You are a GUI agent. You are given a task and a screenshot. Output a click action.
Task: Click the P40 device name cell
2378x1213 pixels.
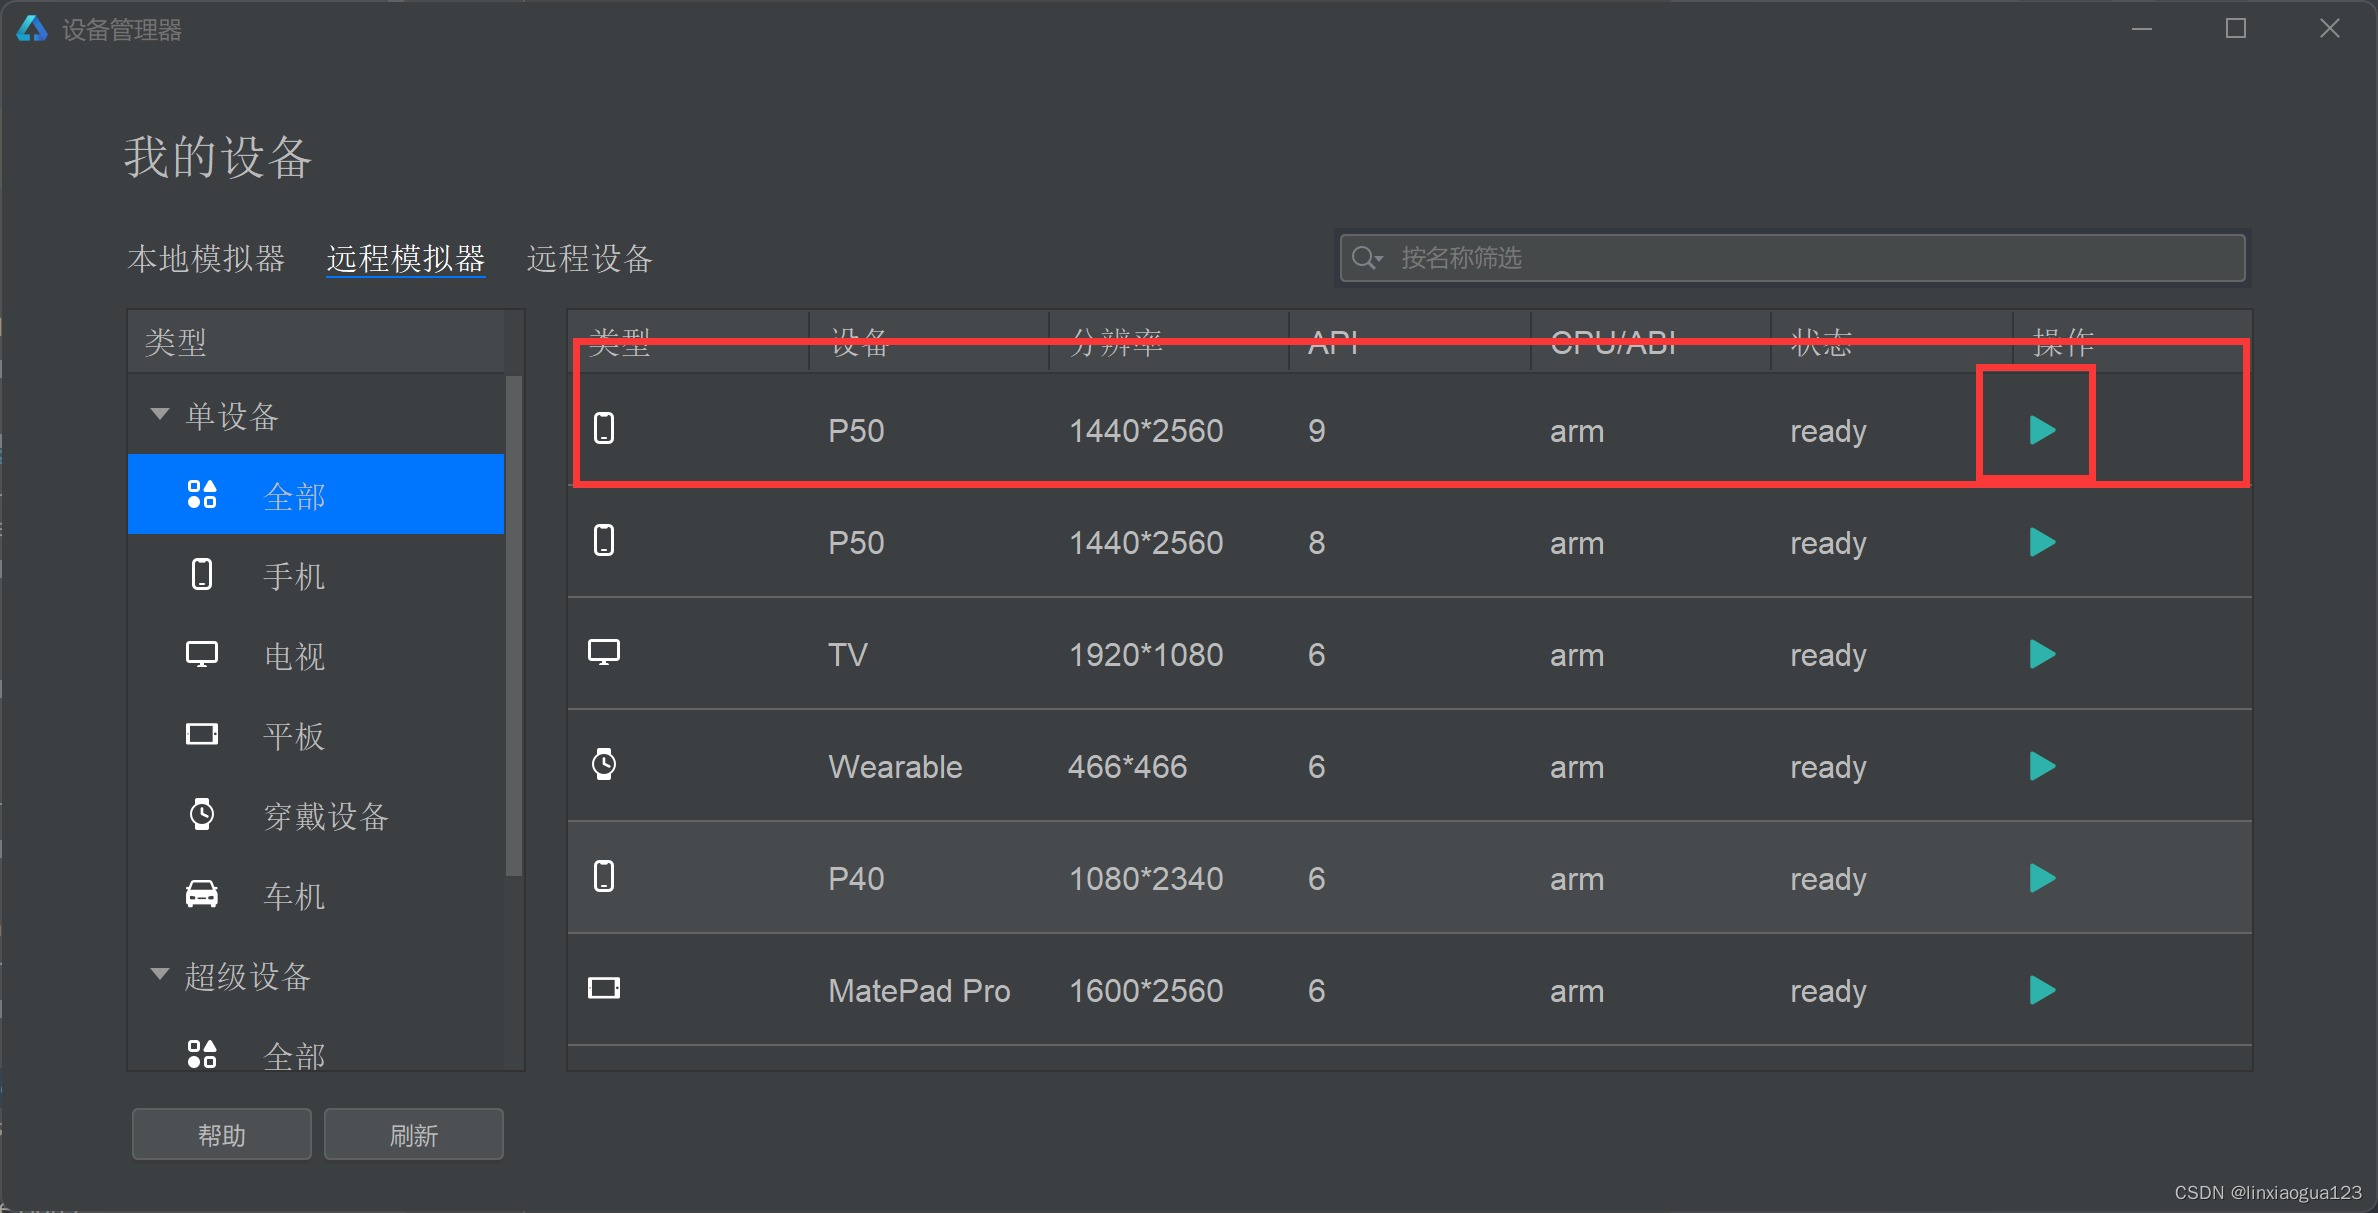(856, 879)
